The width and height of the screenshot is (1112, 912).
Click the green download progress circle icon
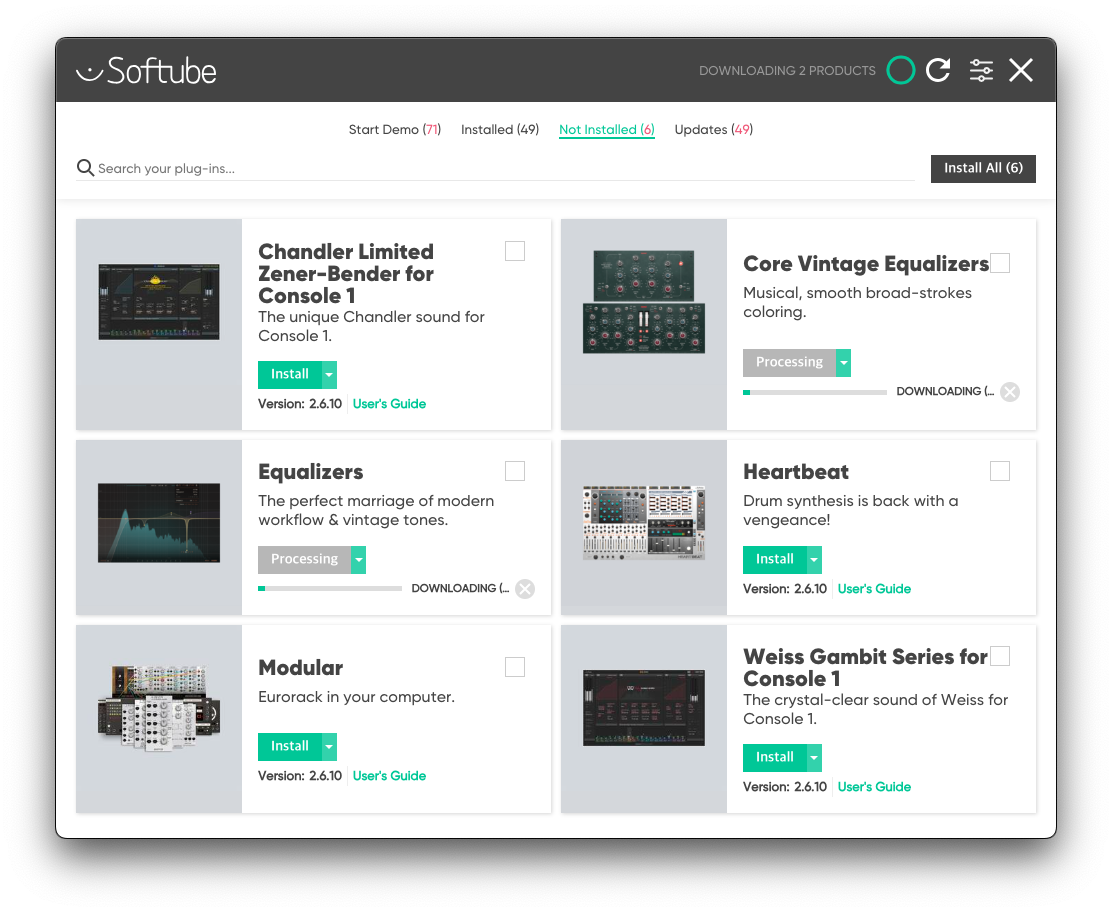click(x=901, y=70)
